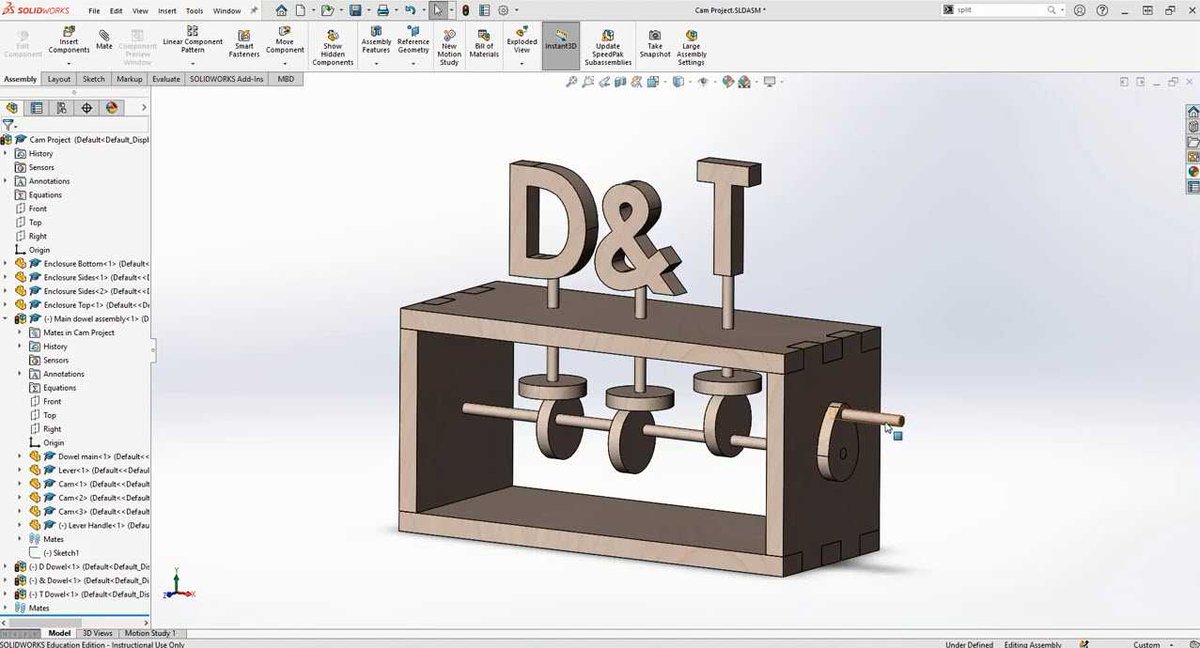Click the search commands field

point(1002,10)
